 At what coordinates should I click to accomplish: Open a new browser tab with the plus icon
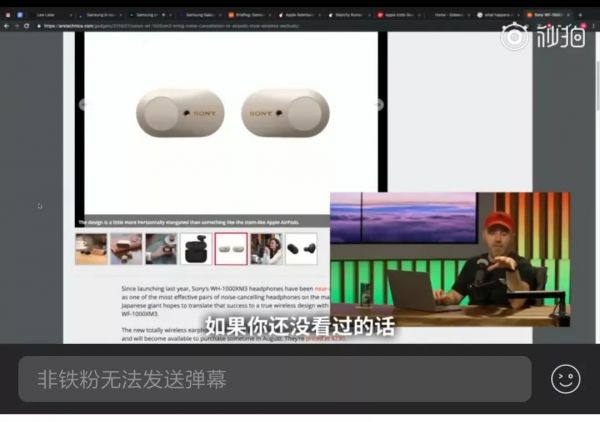(580, 15)
